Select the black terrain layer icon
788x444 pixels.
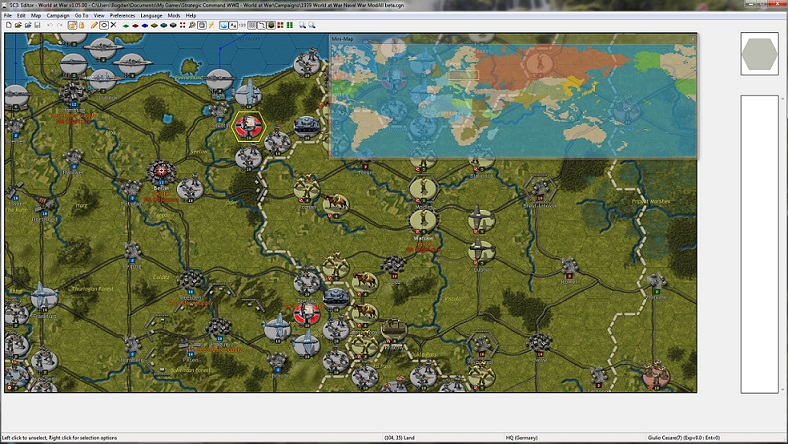coord(173,25)
